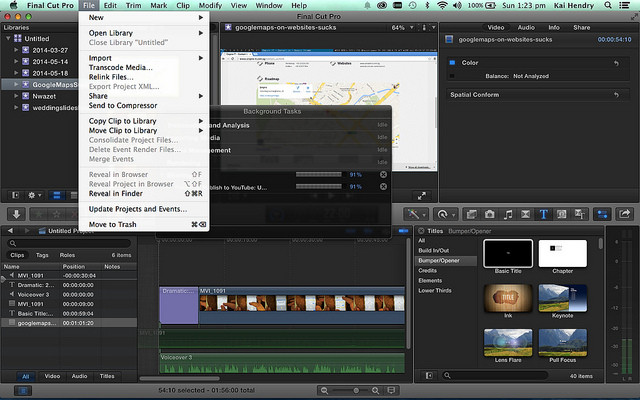
Task: Toggle the Balance checkbox
Action: (452, 76)
